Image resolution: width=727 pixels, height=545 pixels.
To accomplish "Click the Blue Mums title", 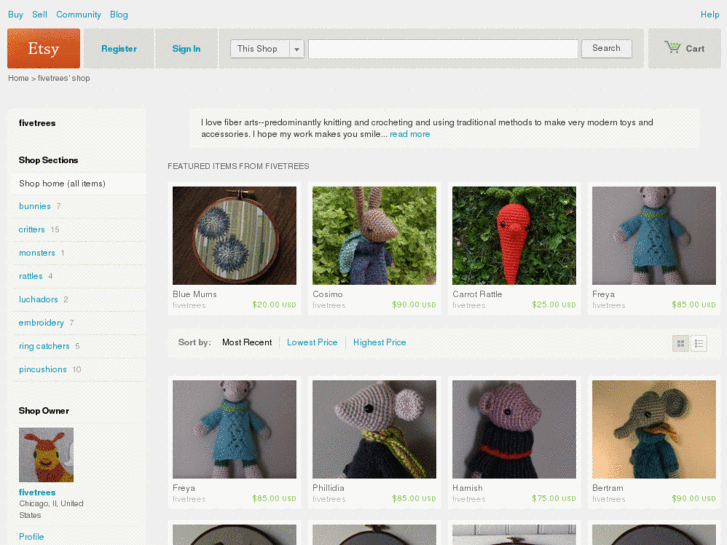I will point(195,294).
